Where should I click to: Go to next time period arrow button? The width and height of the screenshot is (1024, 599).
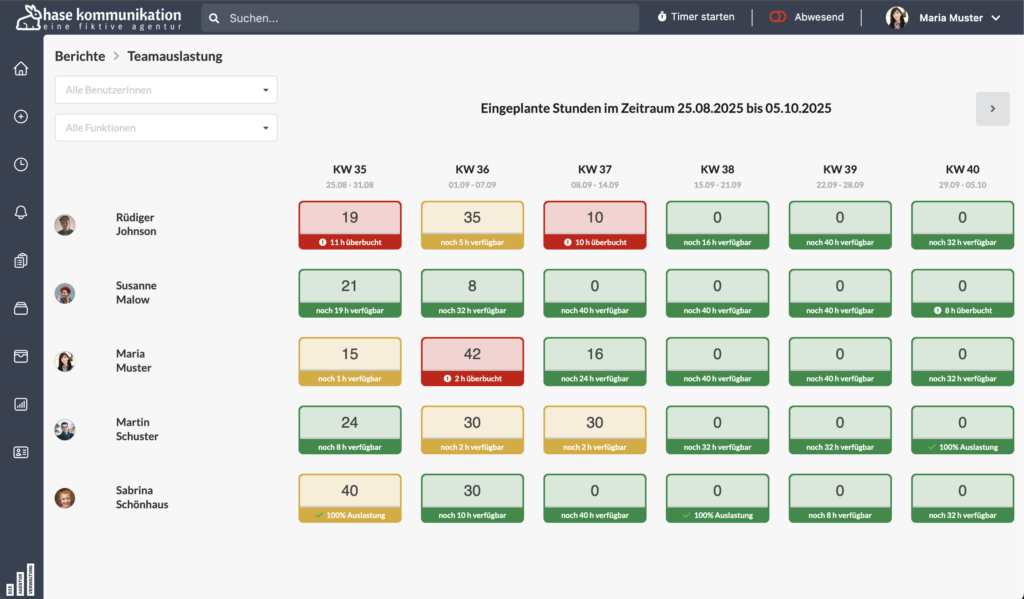(x=992, y=108)
